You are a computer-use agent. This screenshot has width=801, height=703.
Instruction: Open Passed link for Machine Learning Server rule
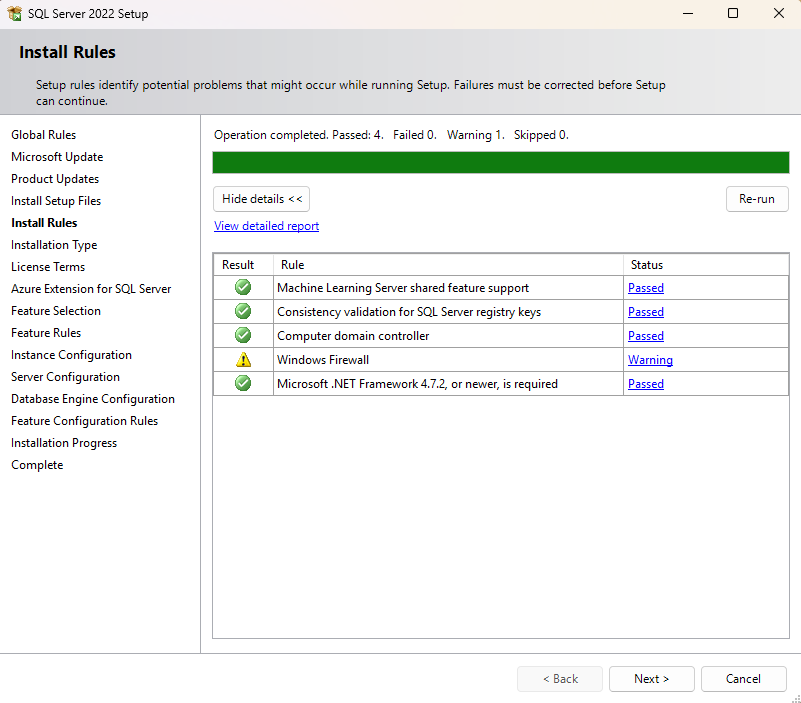click(645, 288)
